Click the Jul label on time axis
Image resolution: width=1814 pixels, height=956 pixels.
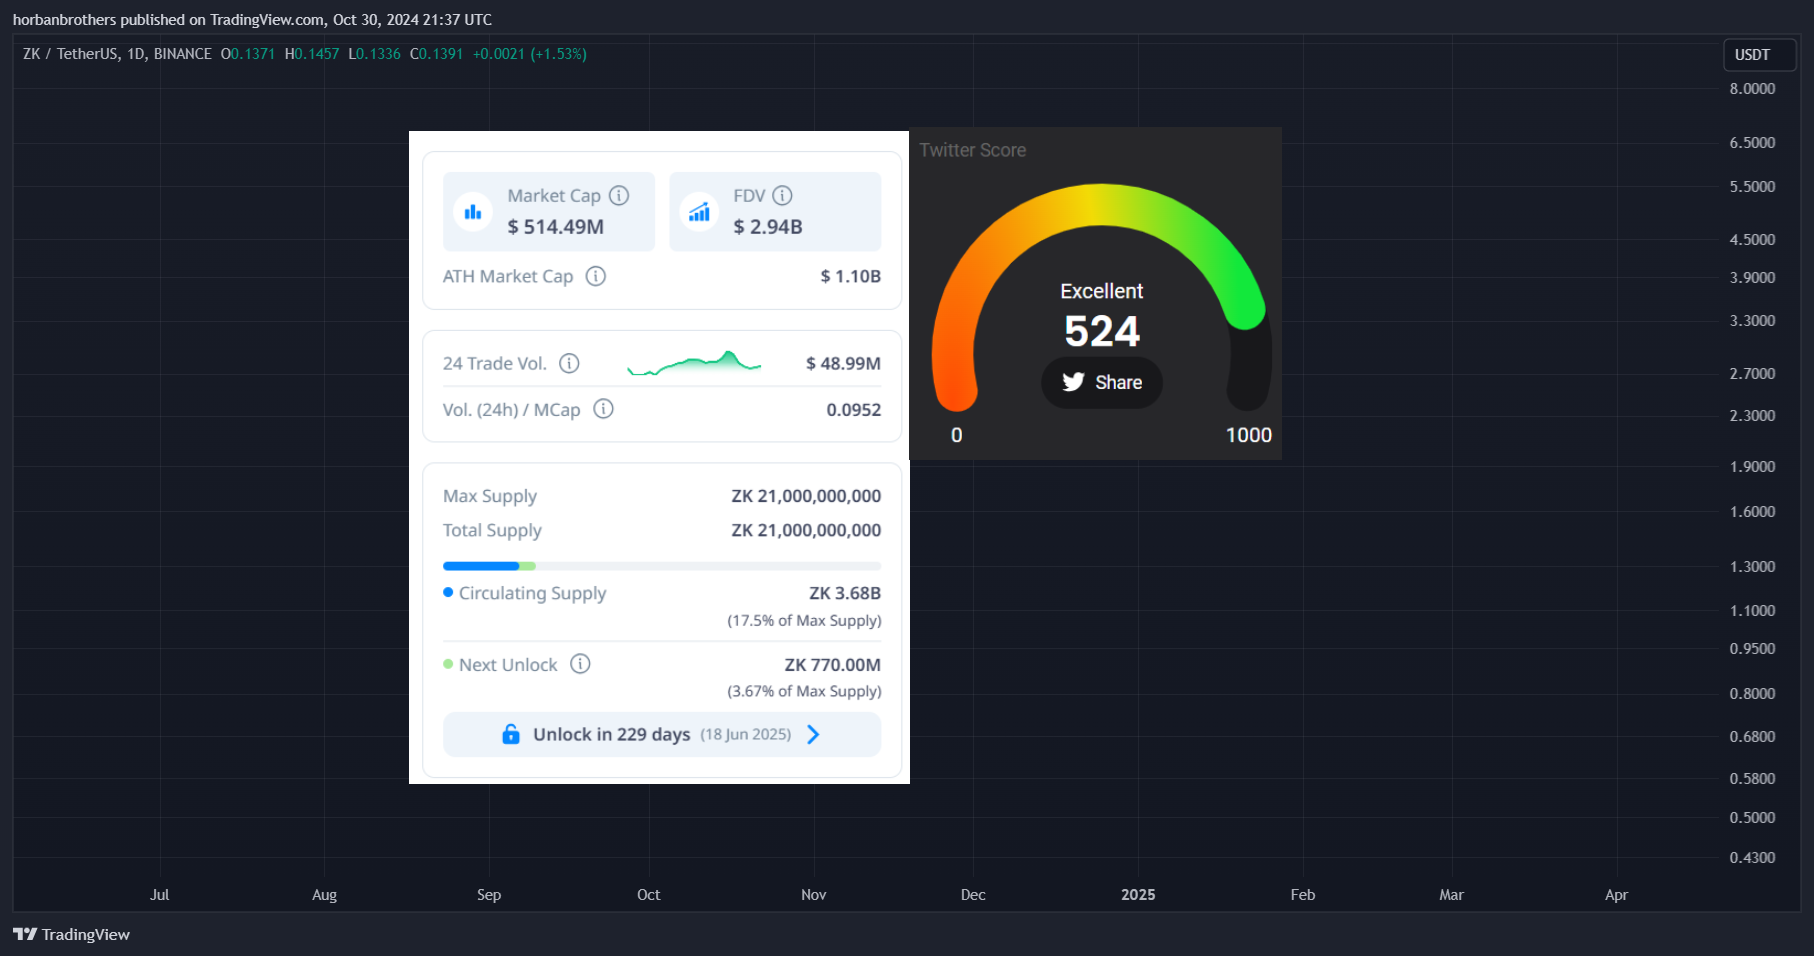160,895
